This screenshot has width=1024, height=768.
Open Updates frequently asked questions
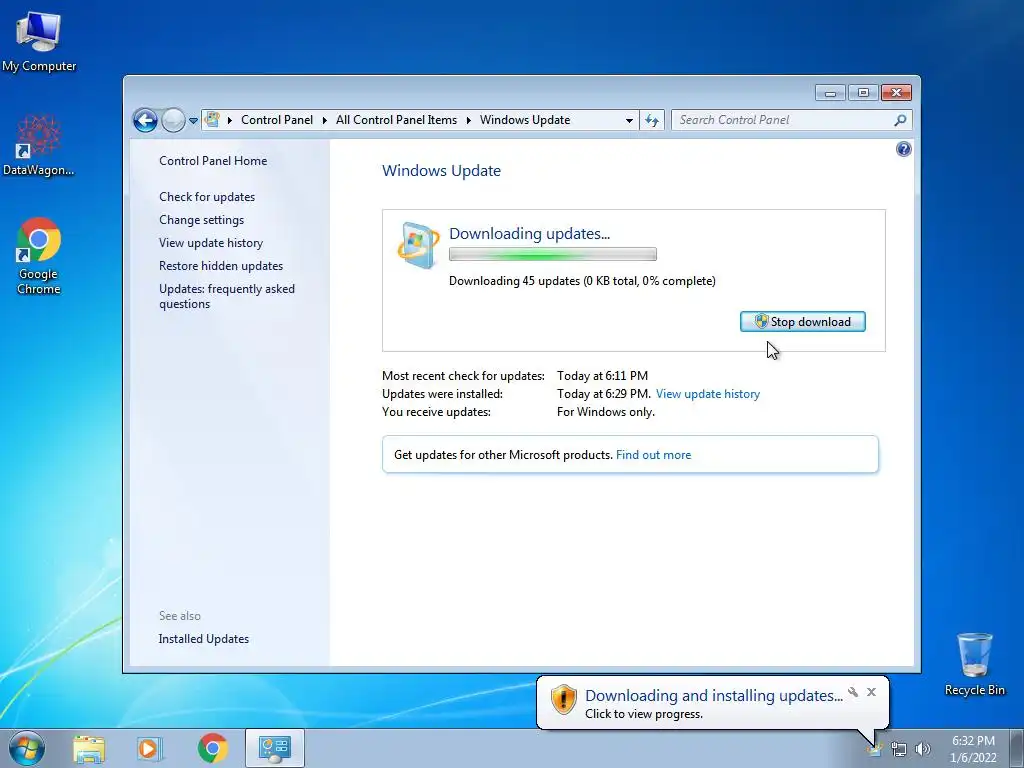pos(227,296)
